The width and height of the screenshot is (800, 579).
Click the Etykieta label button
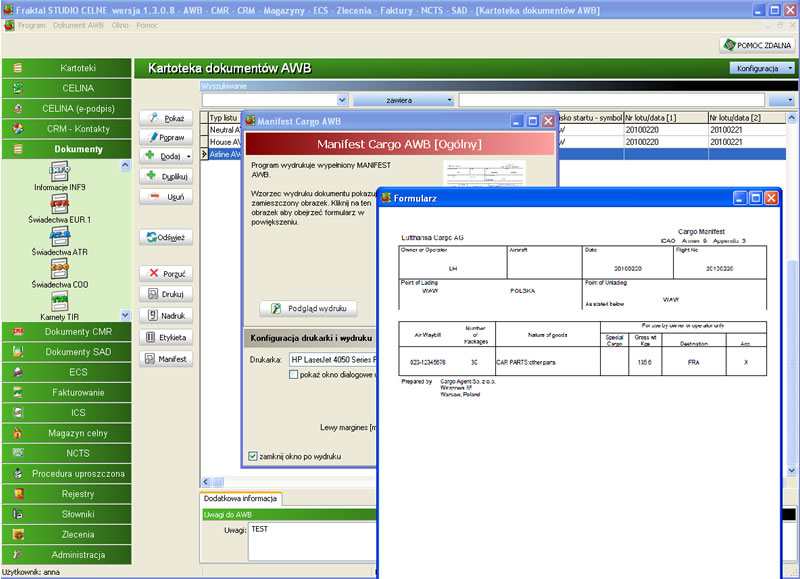166,337
